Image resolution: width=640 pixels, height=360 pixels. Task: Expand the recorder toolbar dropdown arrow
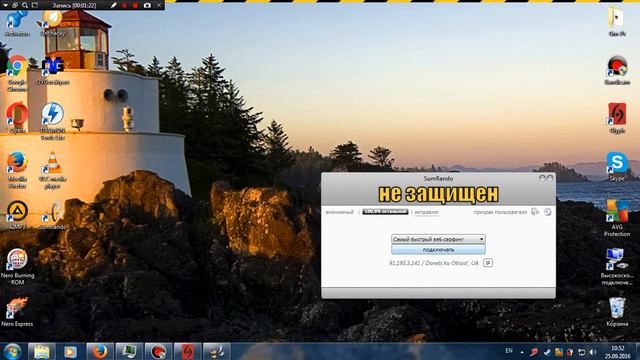[5, 5]
